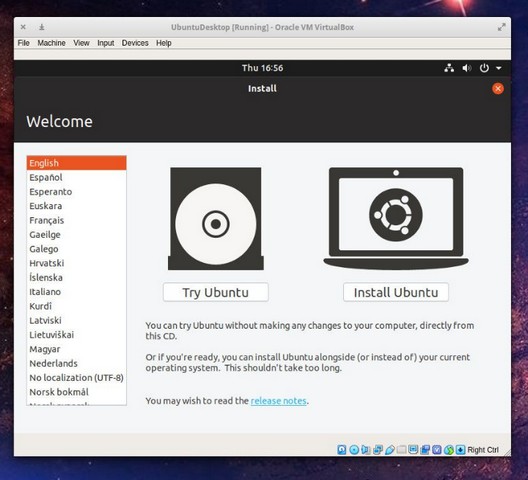Viewport: 528px width, 480px height.
Task: Select English in the language list
Action: coord(76,163)
